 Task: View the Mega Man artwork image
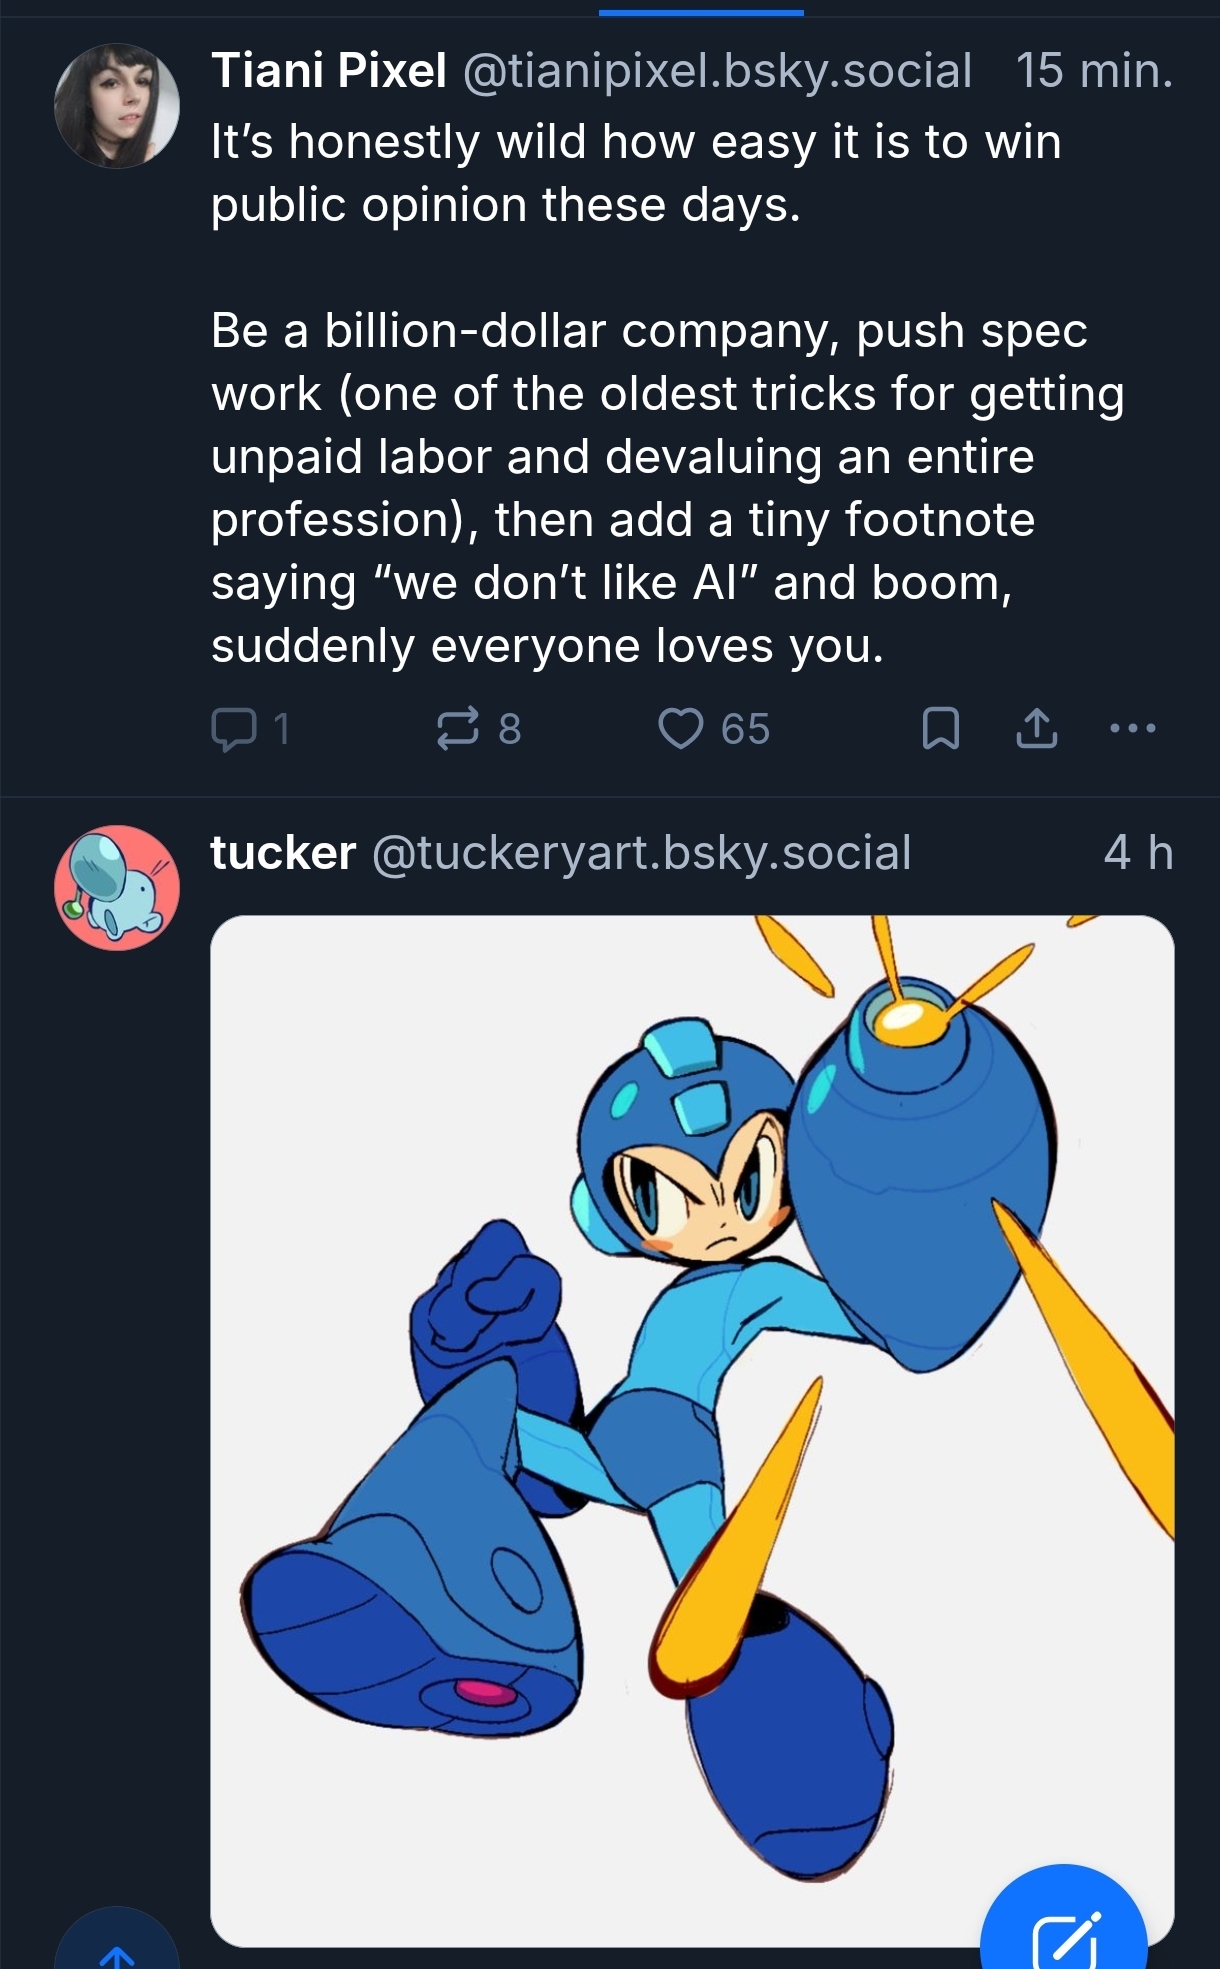pyautogui.click(x=692, y=1430)
